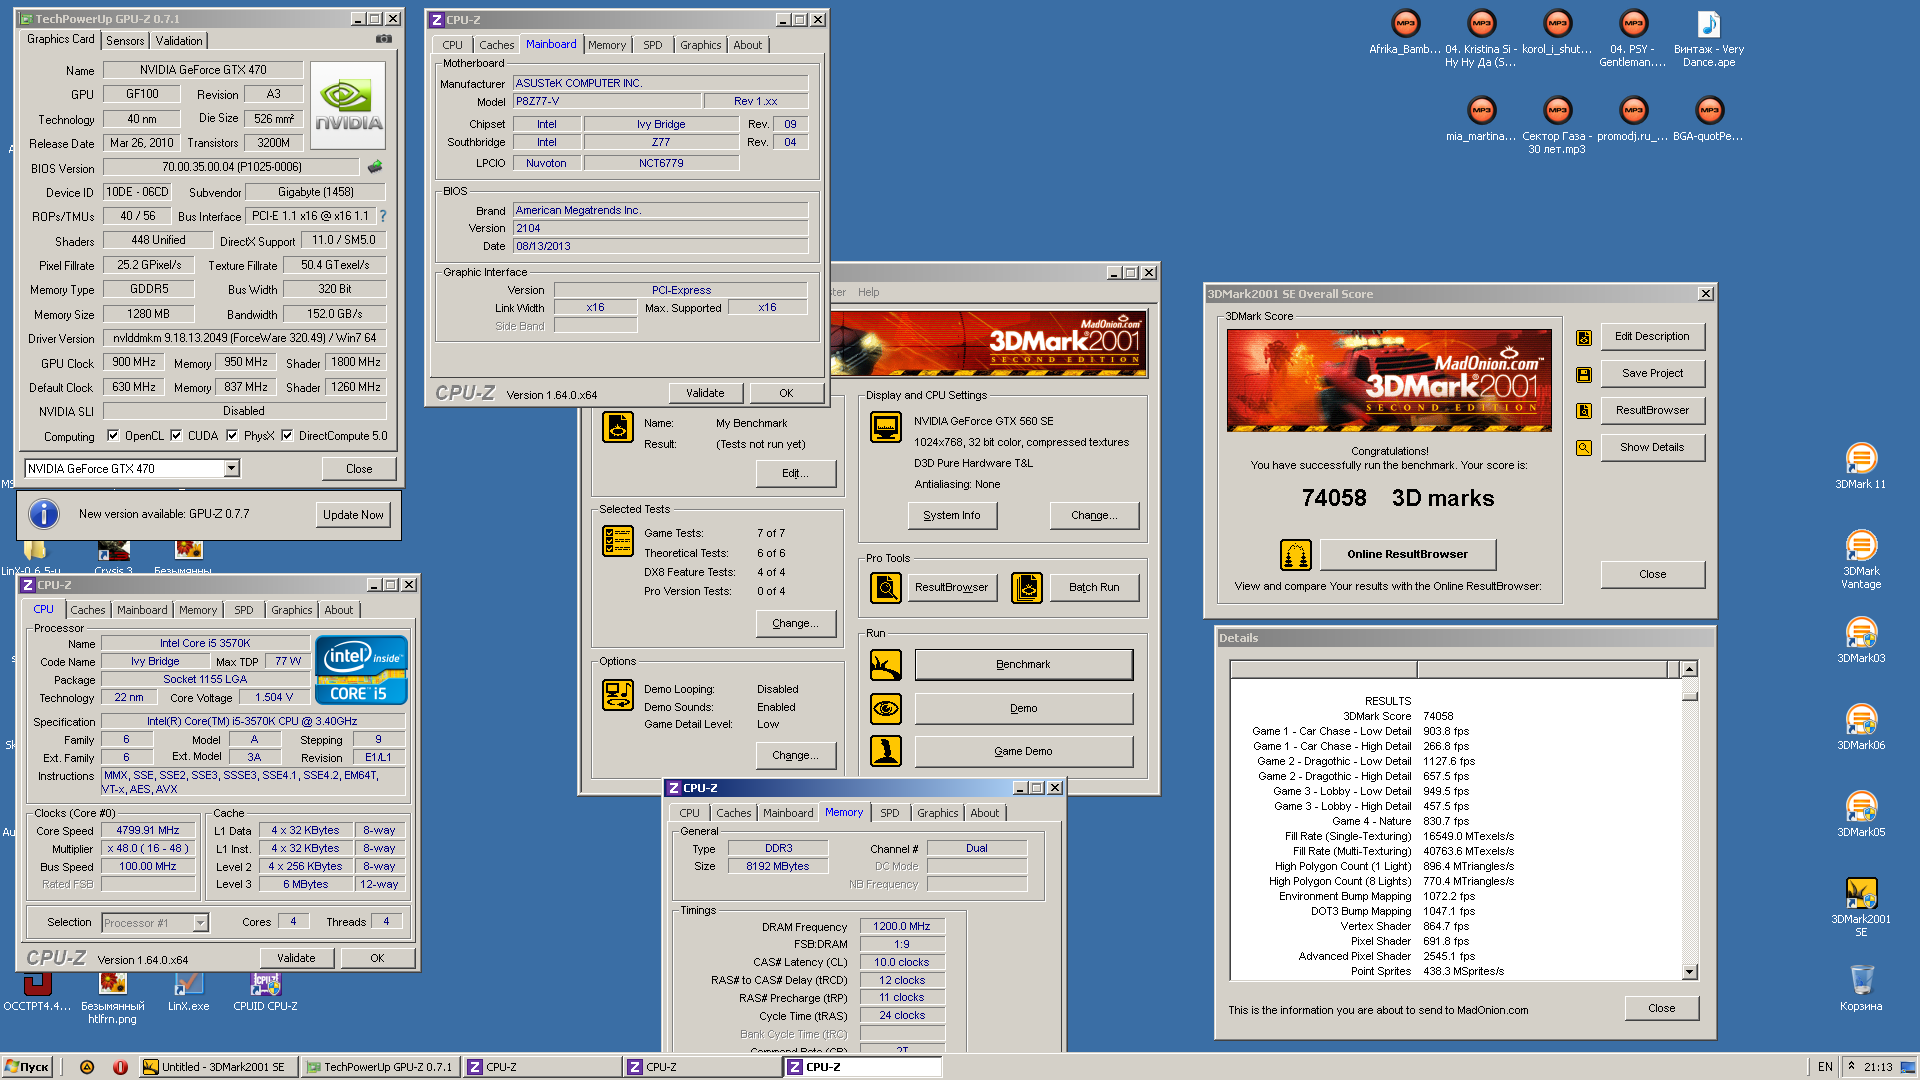Click the DRAM Frequency value field

point(902,927)
